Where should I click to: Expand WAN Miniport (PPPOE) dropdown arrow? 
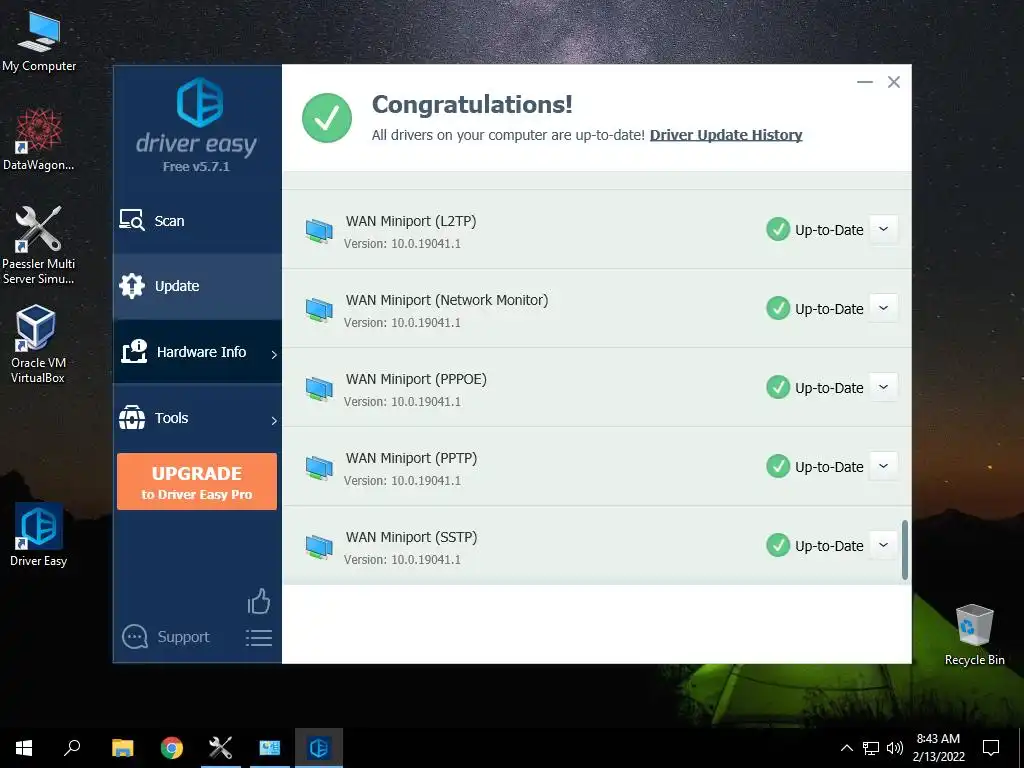(x=884, y=387)
